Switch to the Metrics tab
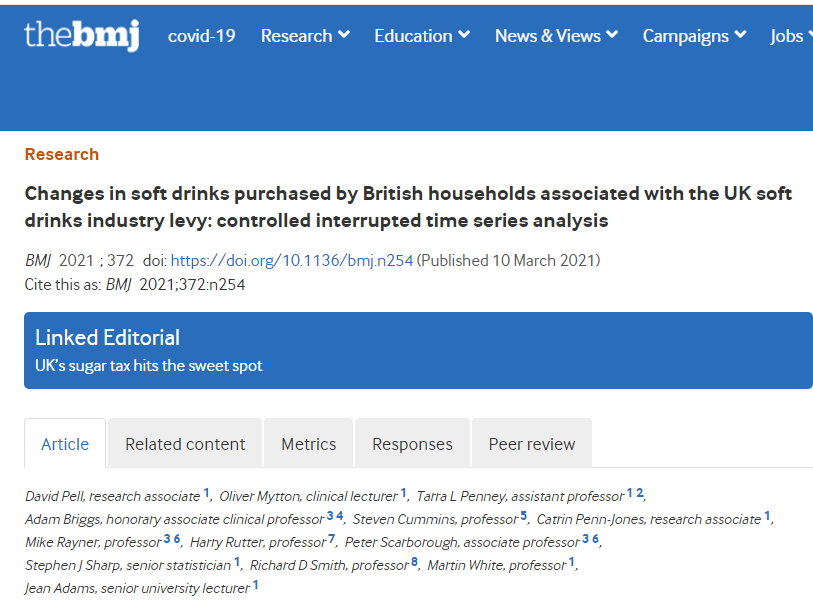Image resolution: width=813 pixels, height=603 pixels. pos(309,444)
